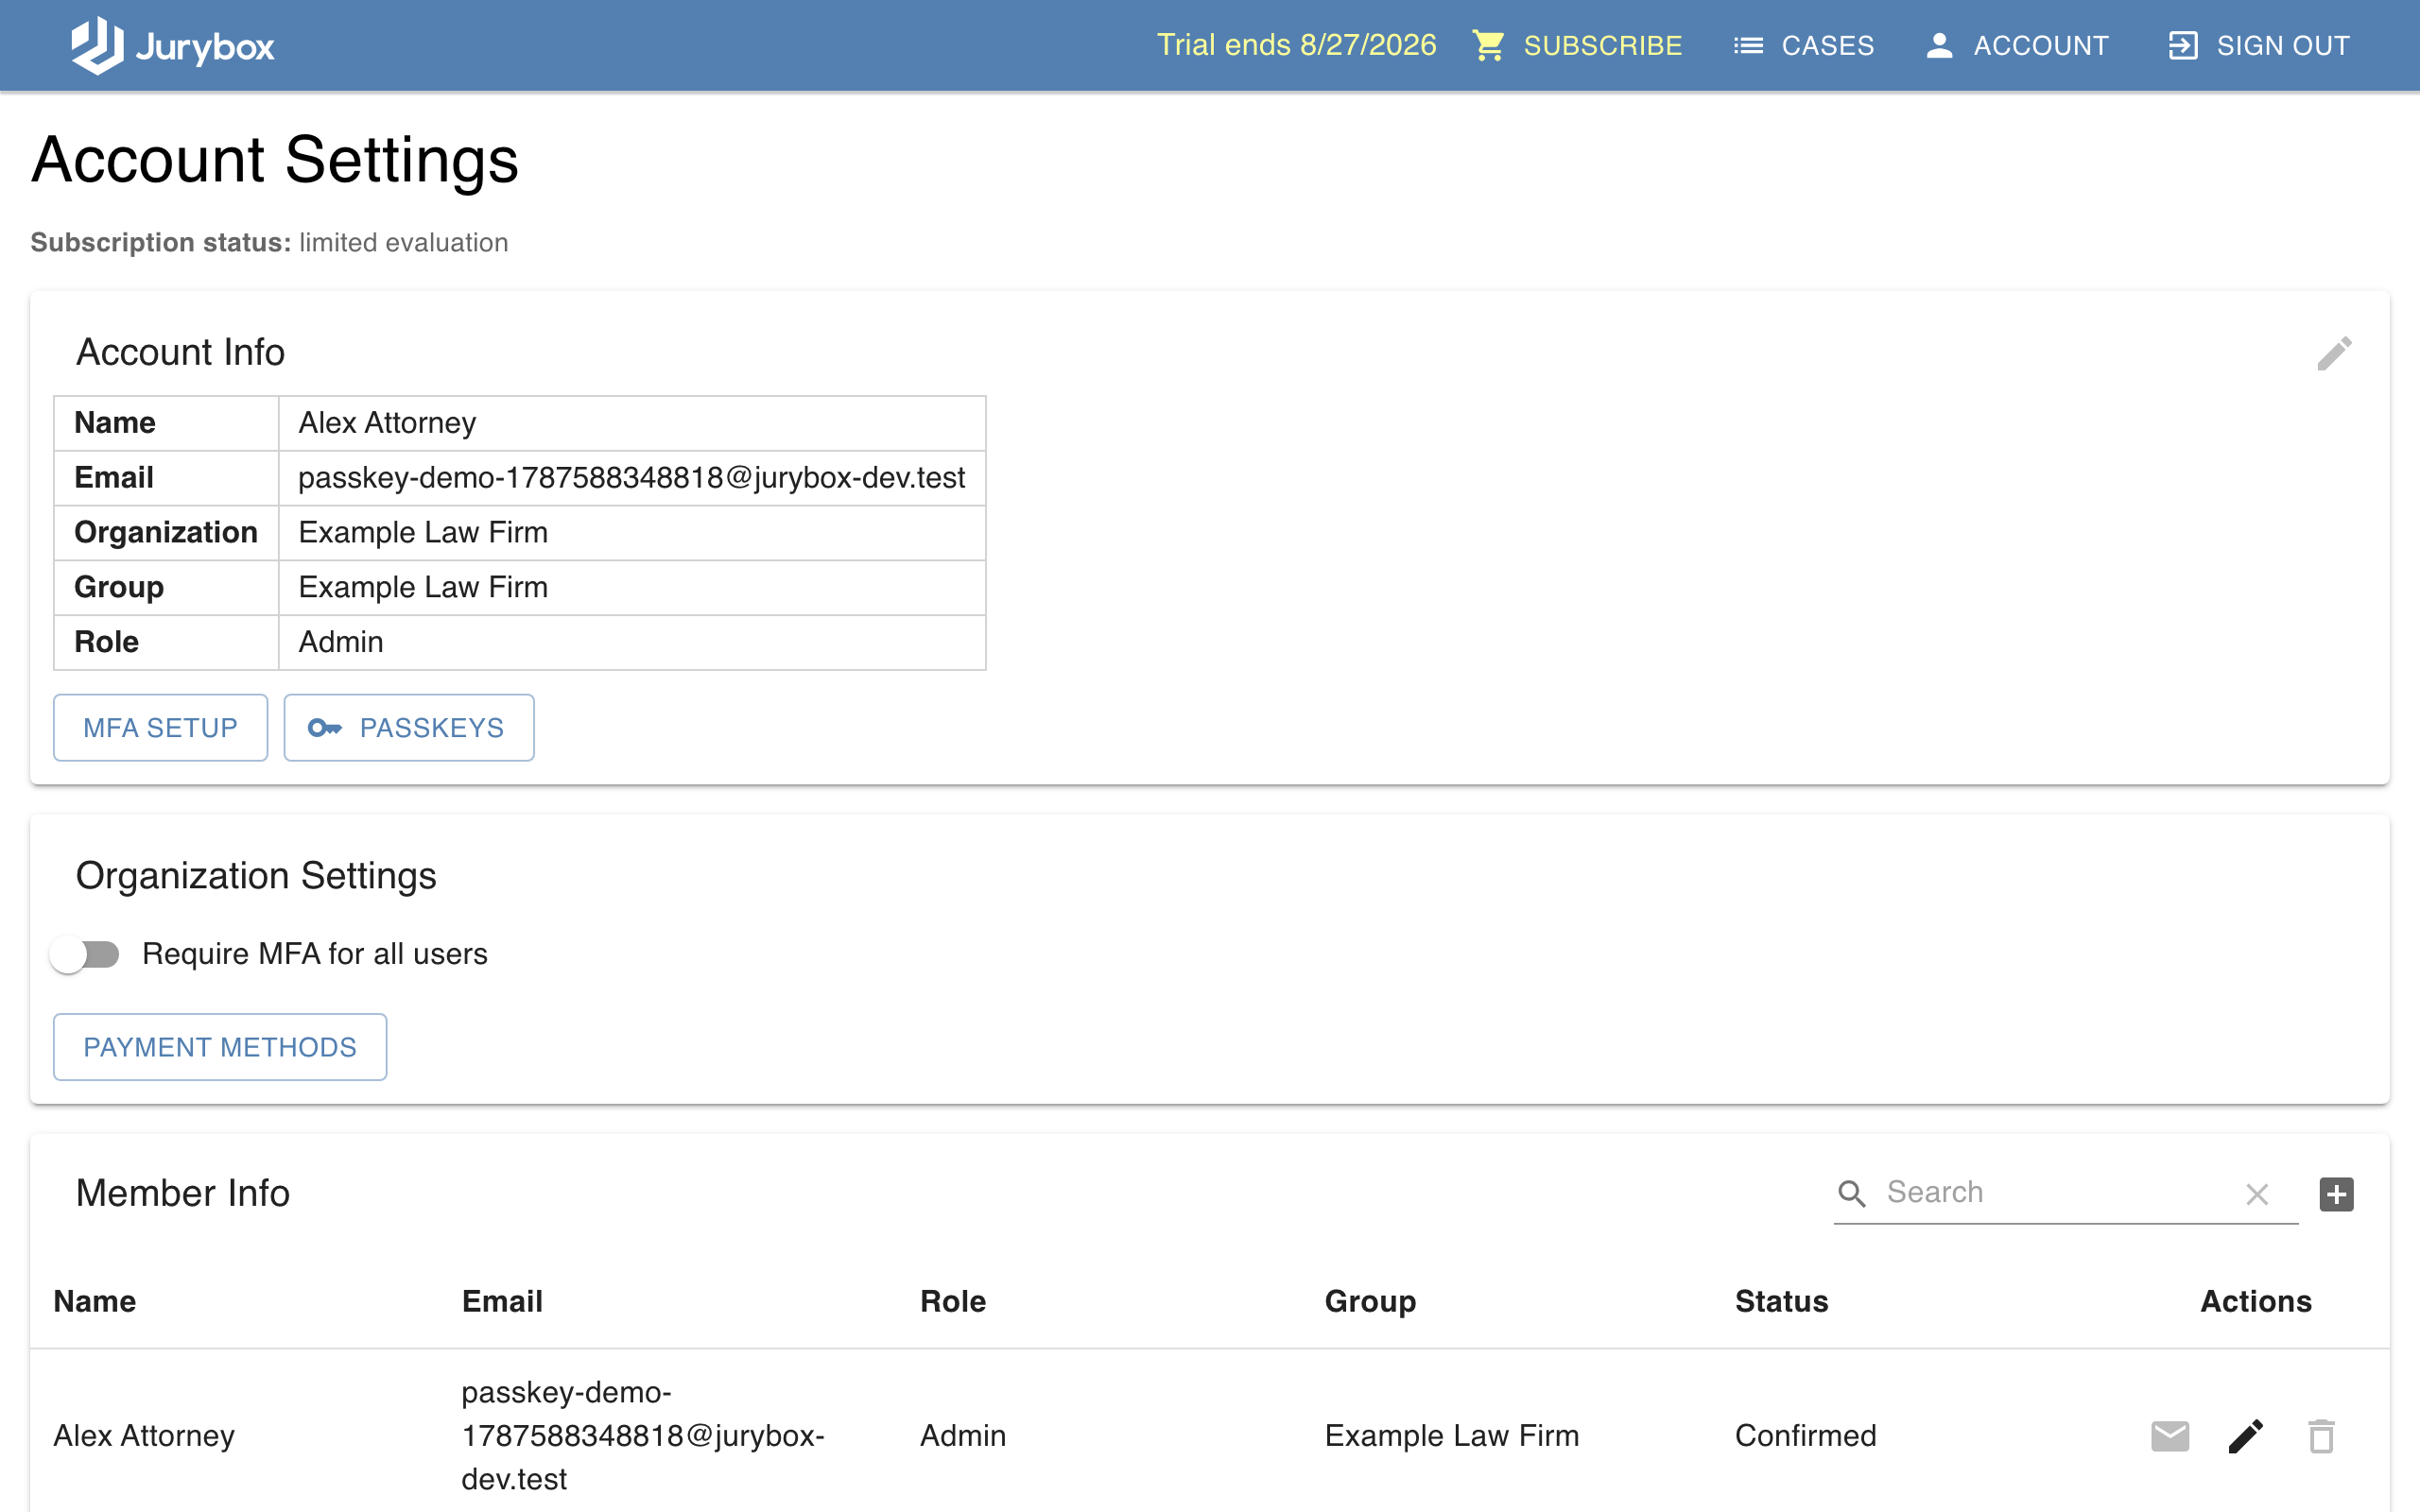
Task: Click the Group value in Account Info
Action: click(423, 587)
